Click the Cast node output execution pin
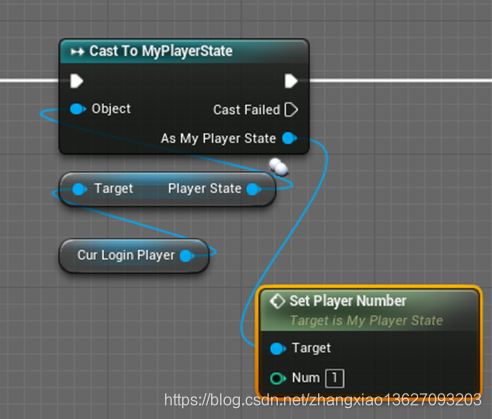The image size is (492, 419). 291,81
